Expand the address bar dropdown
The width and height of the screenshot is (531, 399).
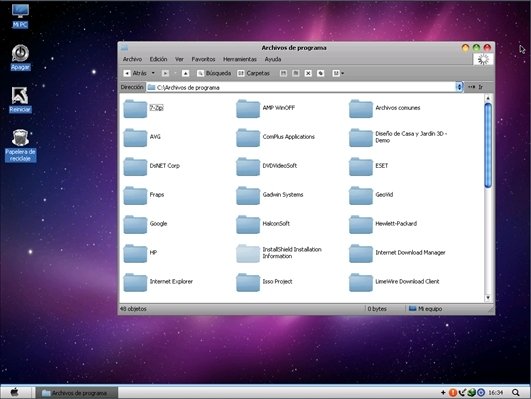[x=459, y=87]
